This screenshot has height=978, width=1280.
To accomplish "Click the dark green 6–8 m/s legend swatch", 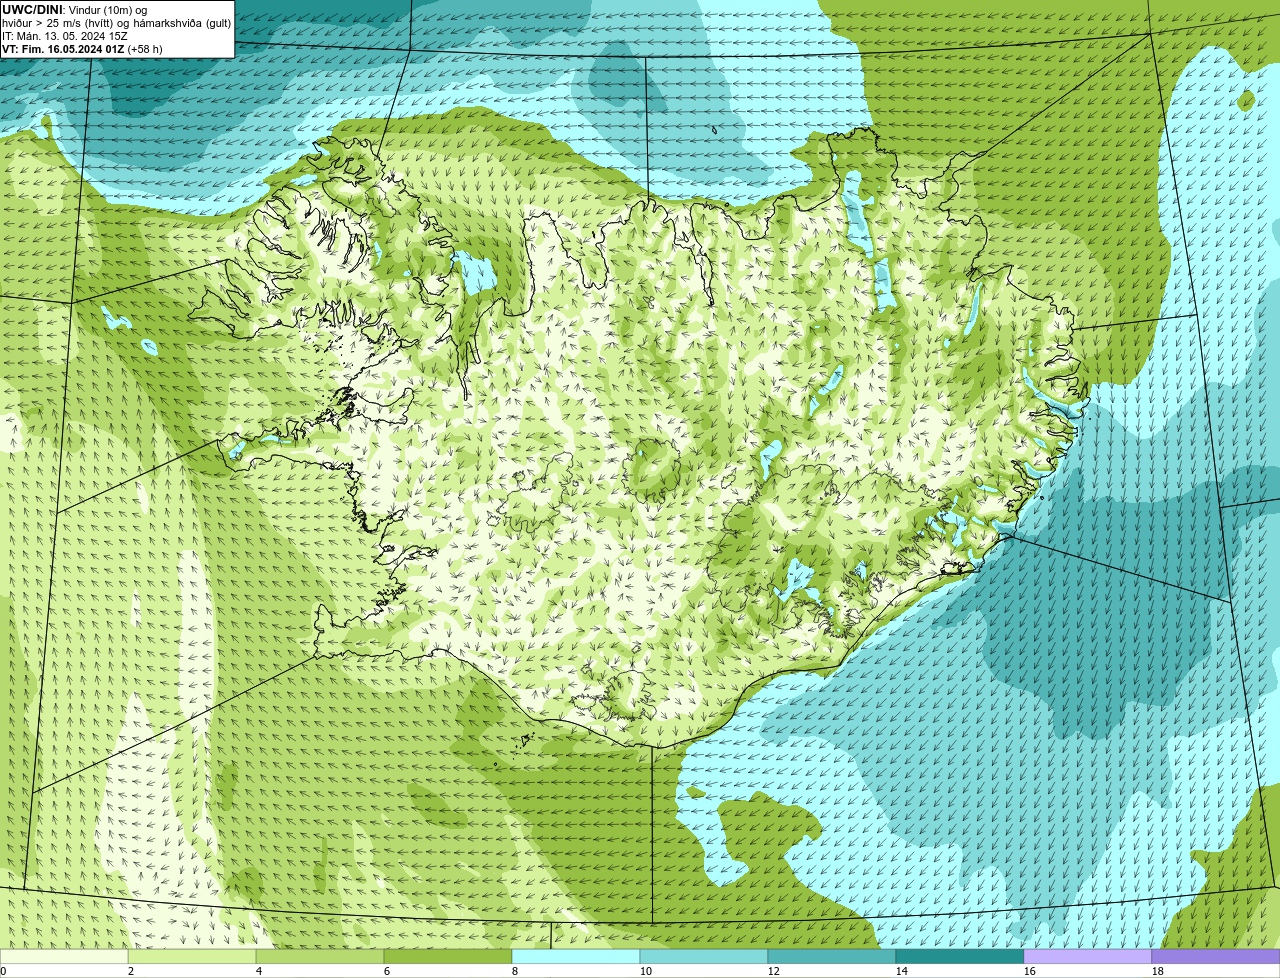I will point(448,956).
